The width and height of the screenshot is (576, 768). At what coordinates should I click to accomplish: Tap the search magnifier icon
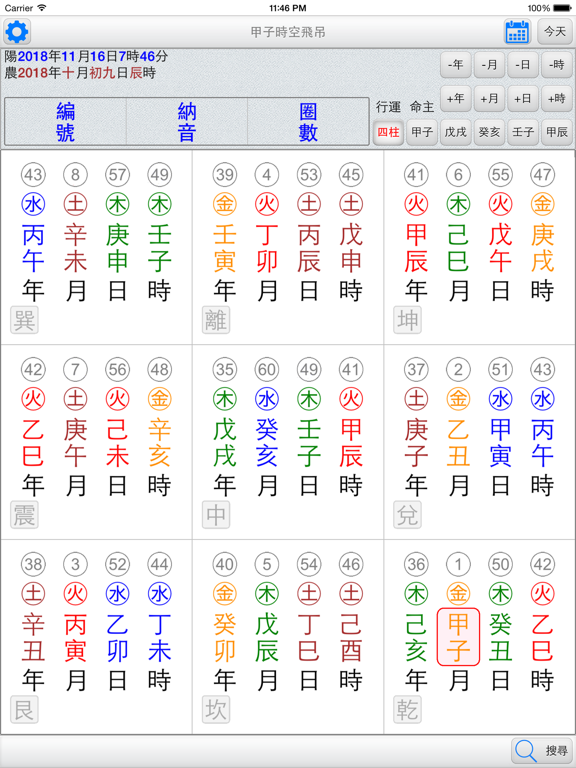pos(526,751)
